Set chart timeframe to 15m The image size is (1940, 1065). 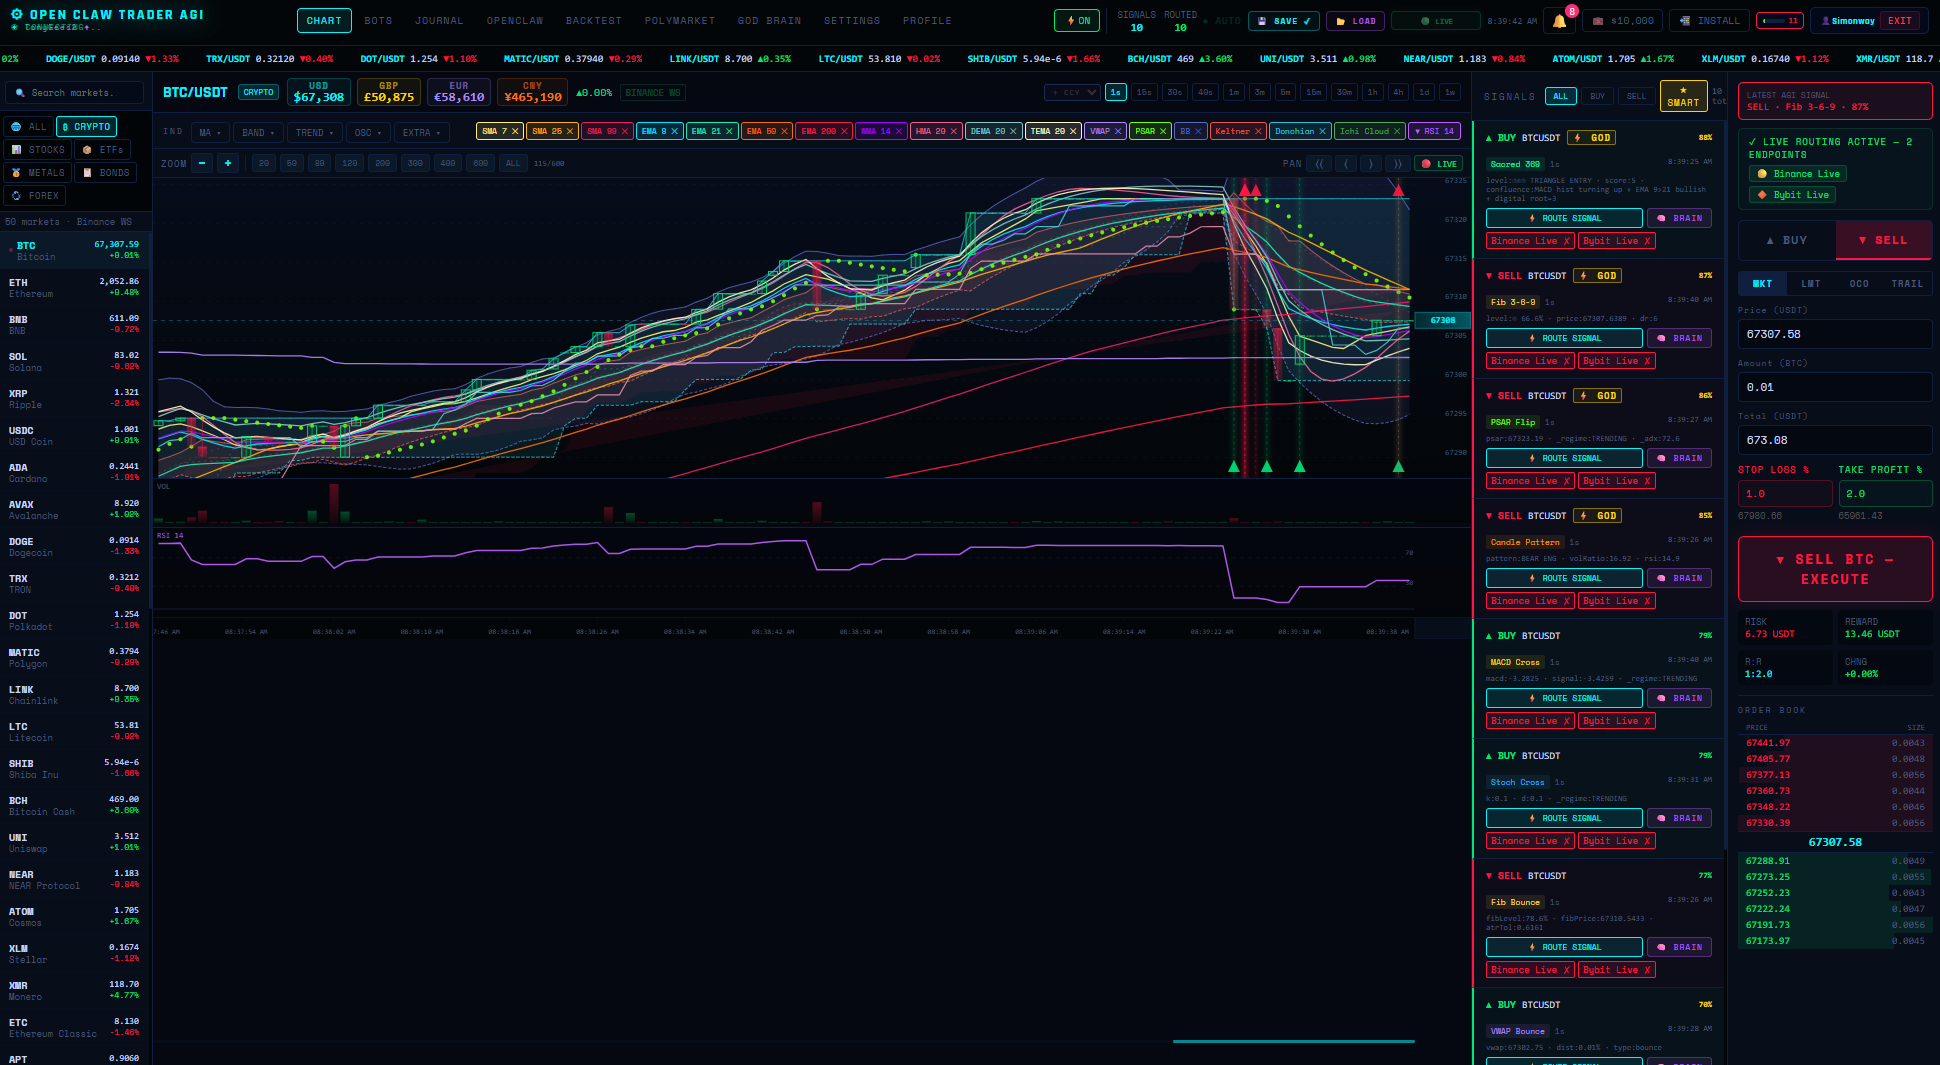[x=1313, y=92]
